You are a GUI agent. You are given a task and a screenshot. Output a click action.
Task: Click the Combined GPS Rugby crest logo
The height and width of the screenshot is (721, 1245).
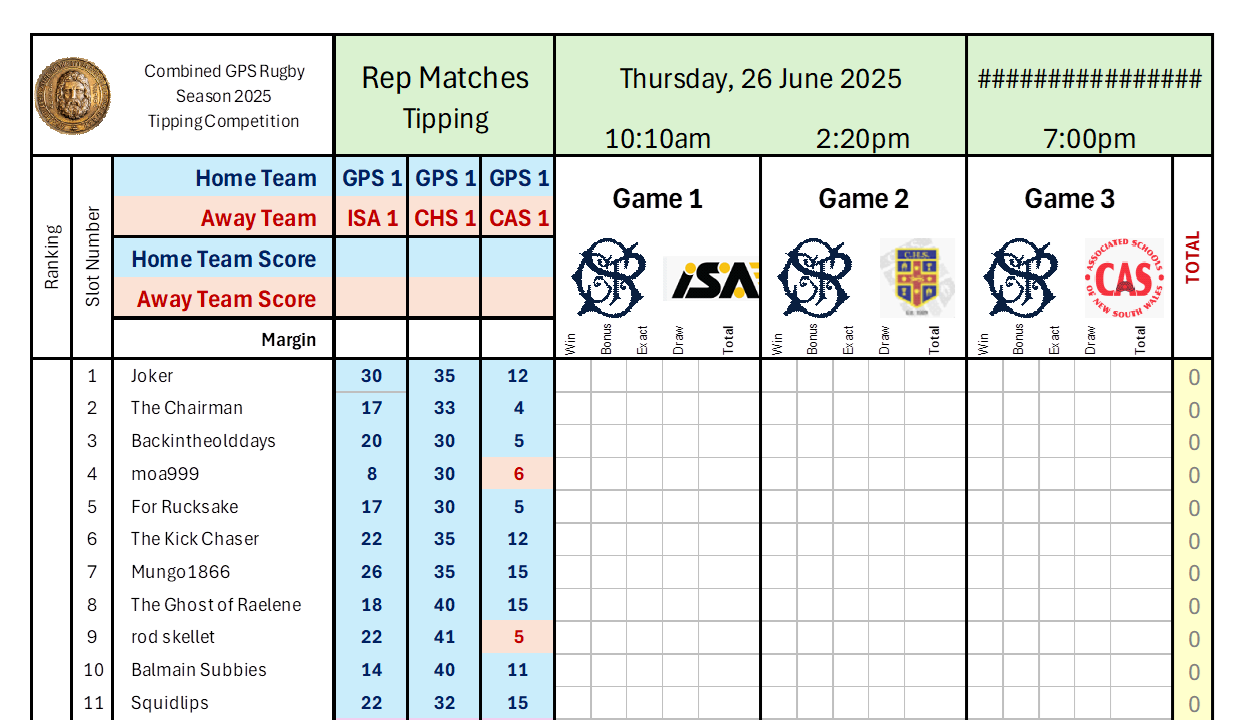click(73, 96)
